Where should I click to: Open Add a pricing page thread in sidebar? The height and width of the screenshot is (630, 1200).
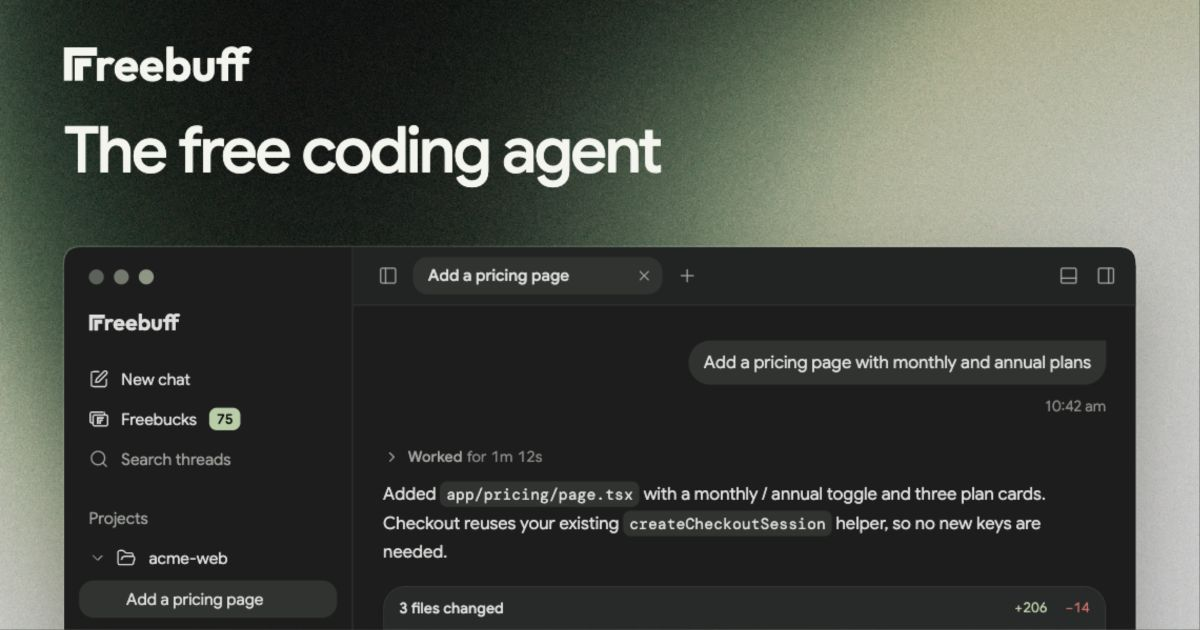pyautogui.click(x=208, y=600)
